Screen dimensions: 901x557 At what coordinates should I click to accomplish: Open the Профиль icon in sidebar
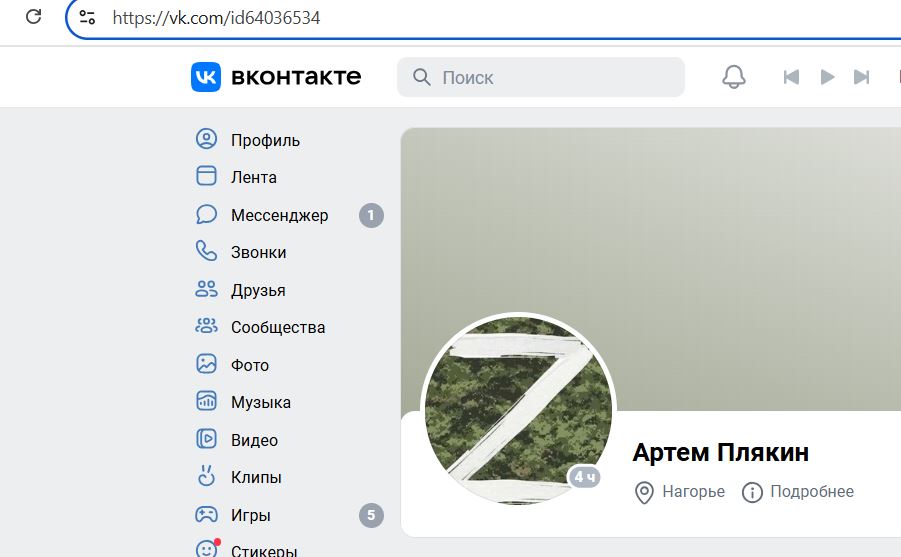click(x=206, y=139)
